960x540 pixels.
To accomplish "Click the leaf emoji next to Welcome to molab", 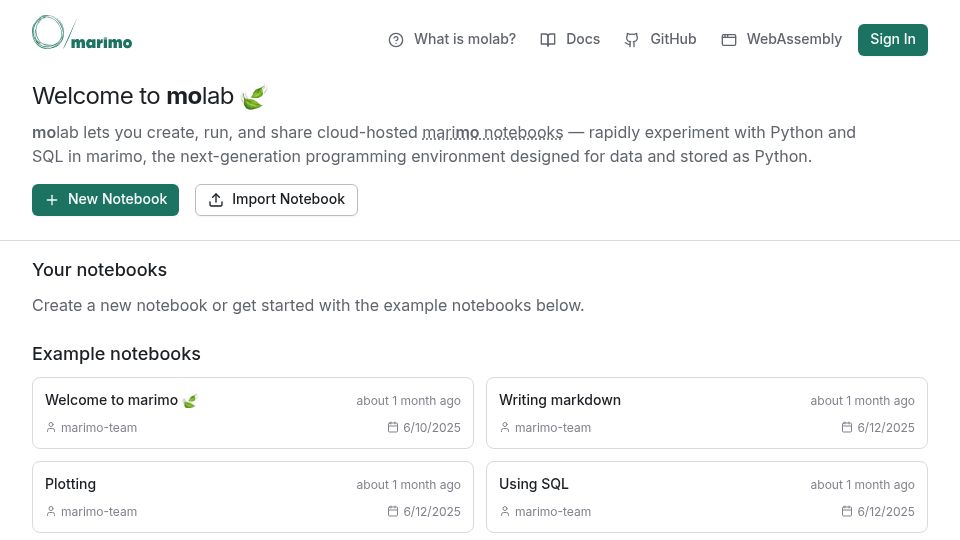I will pyautogui.click(x=253, y=97).
